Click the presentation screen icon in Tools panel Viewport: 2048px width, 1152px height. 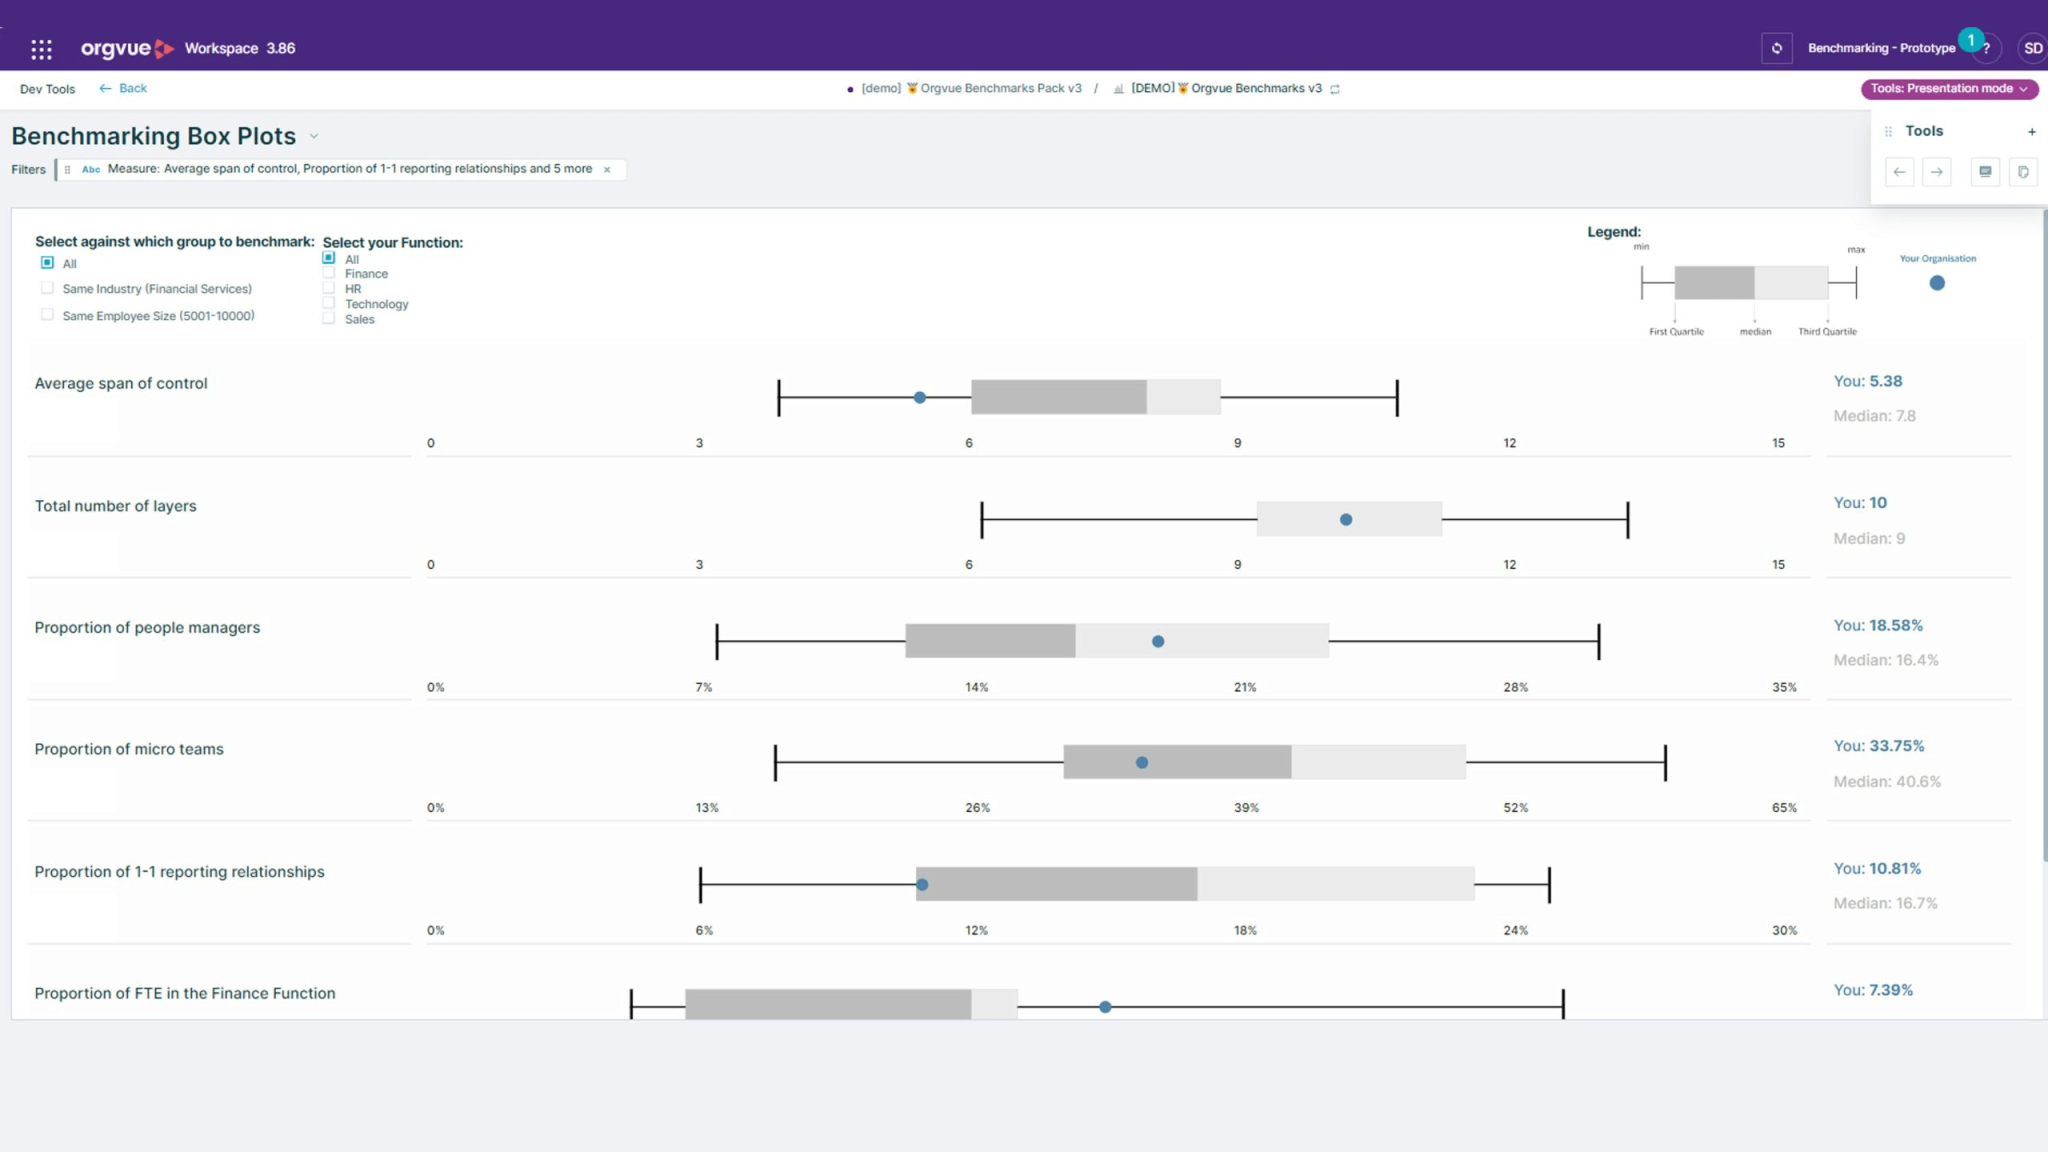tap(1985, 172)
